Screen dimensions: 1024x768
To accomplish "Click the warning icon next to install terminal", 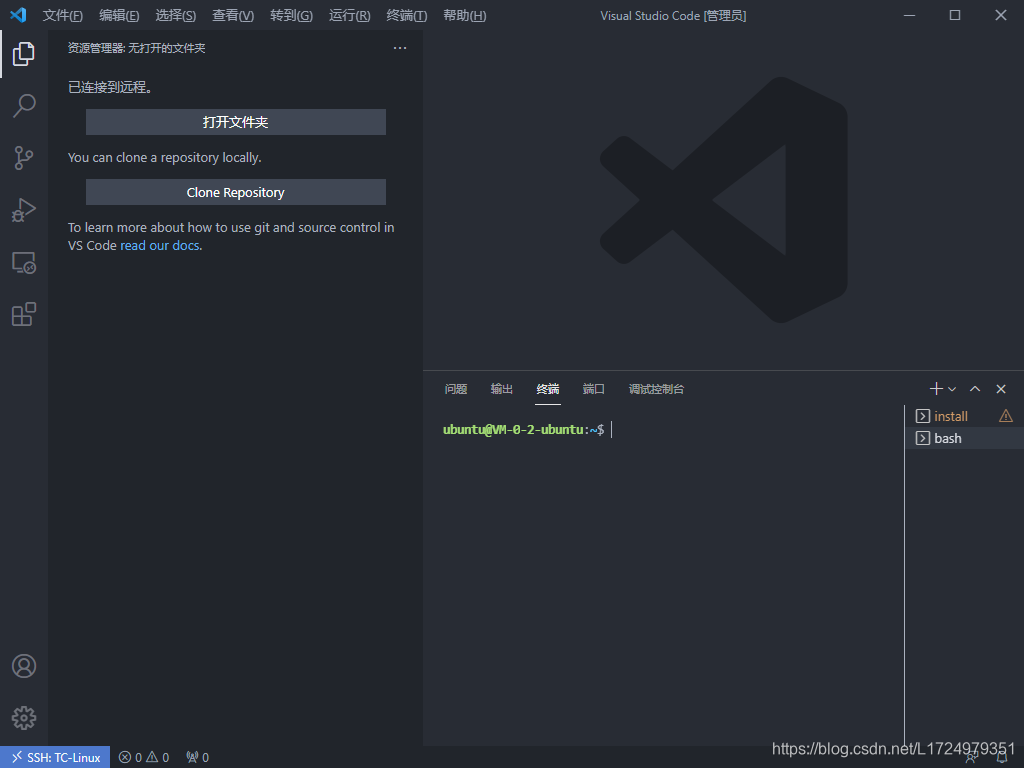I will pyautogui.click(x=1006, y=416).
